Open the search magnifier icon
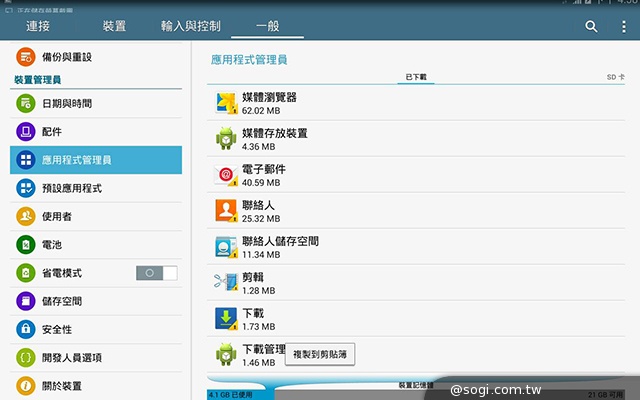The height and width of the screenshot is (400, 640). [x=591, y=27]
